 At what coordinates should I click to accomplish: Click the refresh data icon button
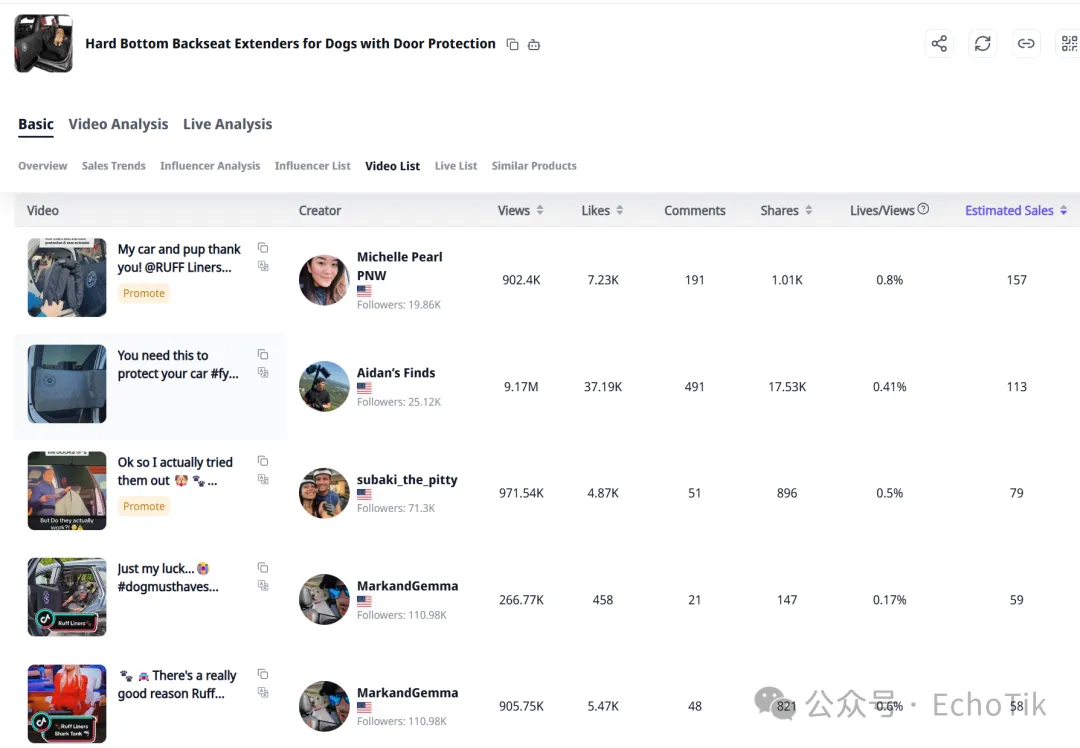(982, 43)
